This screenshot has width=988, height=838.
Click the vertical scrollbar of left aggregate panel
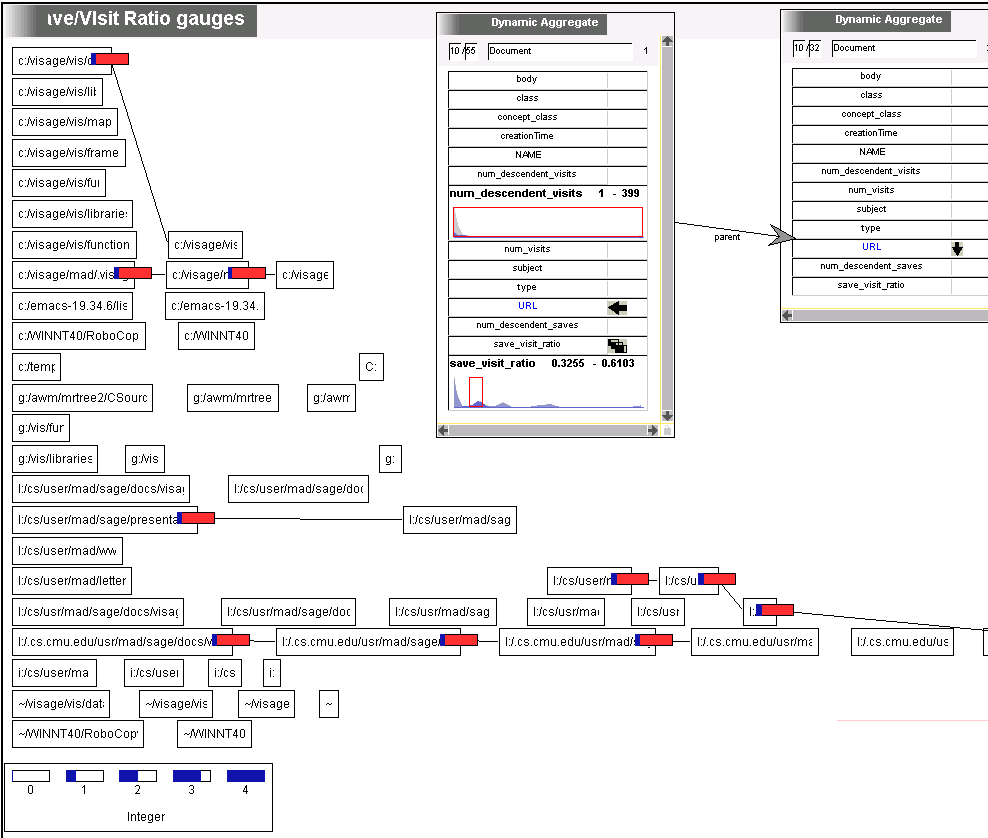click(x=667, y=230)
